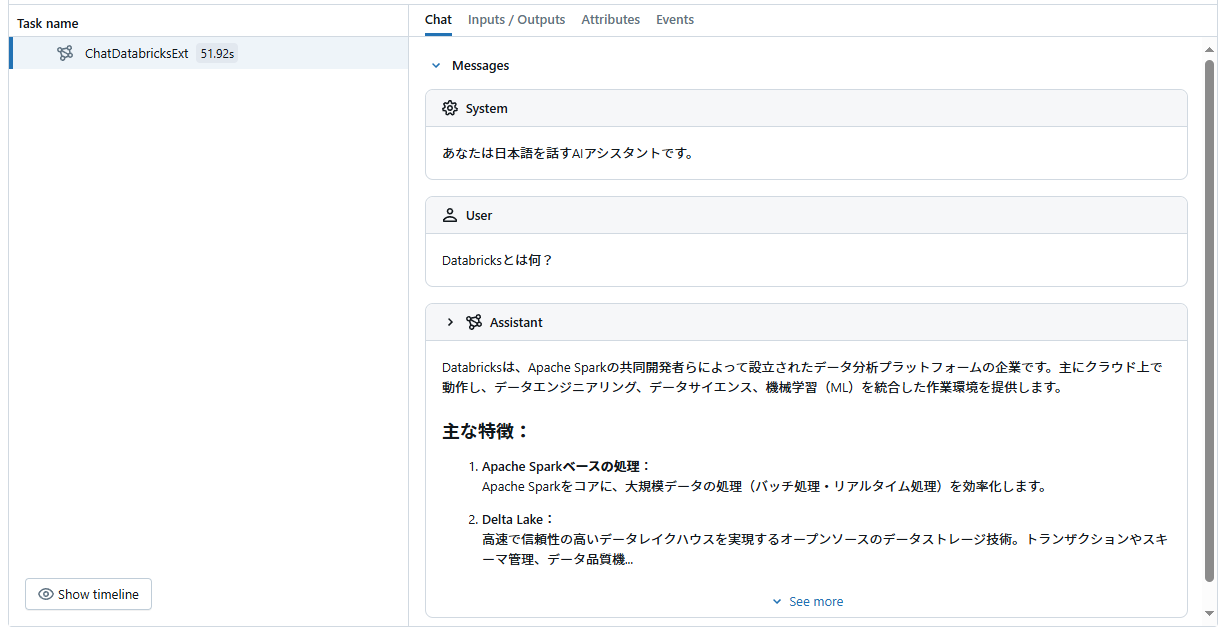This screenshot has width=1224, height=633.
Task: Expand response via See more
Action: pyautogui.click(x=807, y=601)
